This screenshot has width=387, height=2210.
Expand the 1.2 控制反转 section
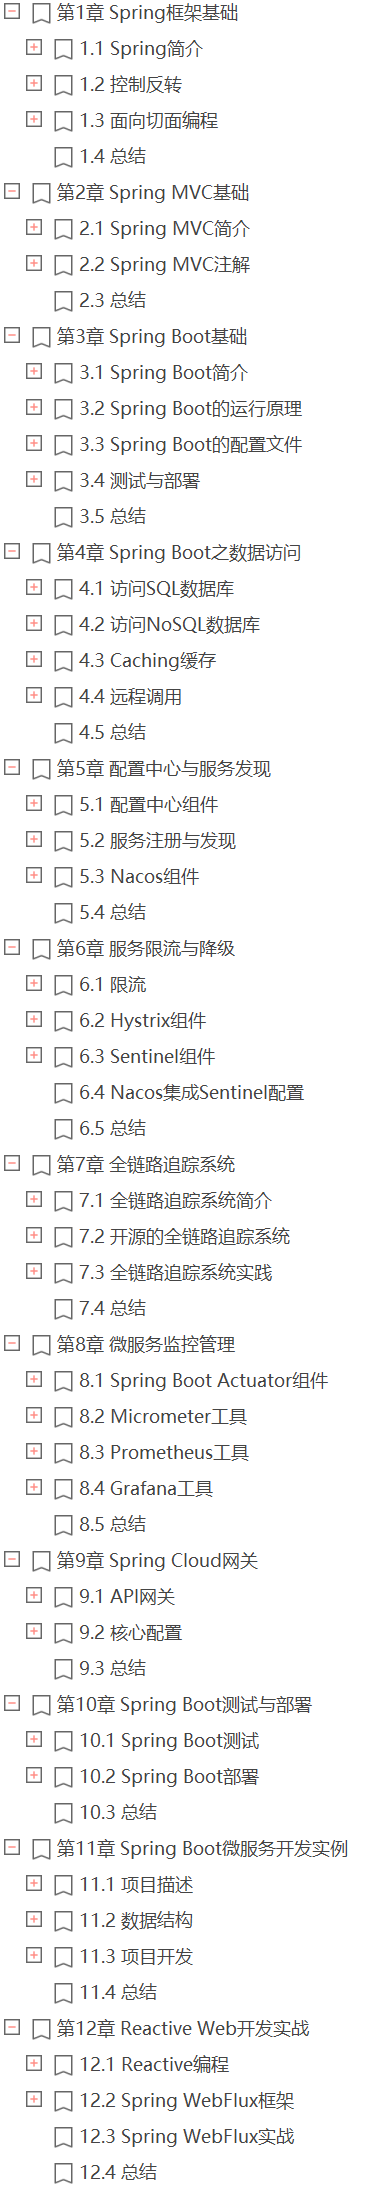34,83
